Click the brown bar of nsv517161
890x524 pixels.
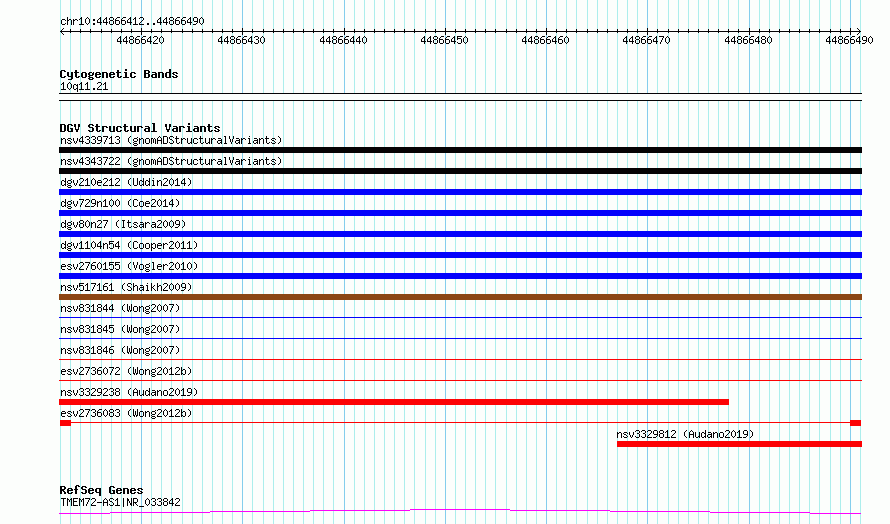460,297
